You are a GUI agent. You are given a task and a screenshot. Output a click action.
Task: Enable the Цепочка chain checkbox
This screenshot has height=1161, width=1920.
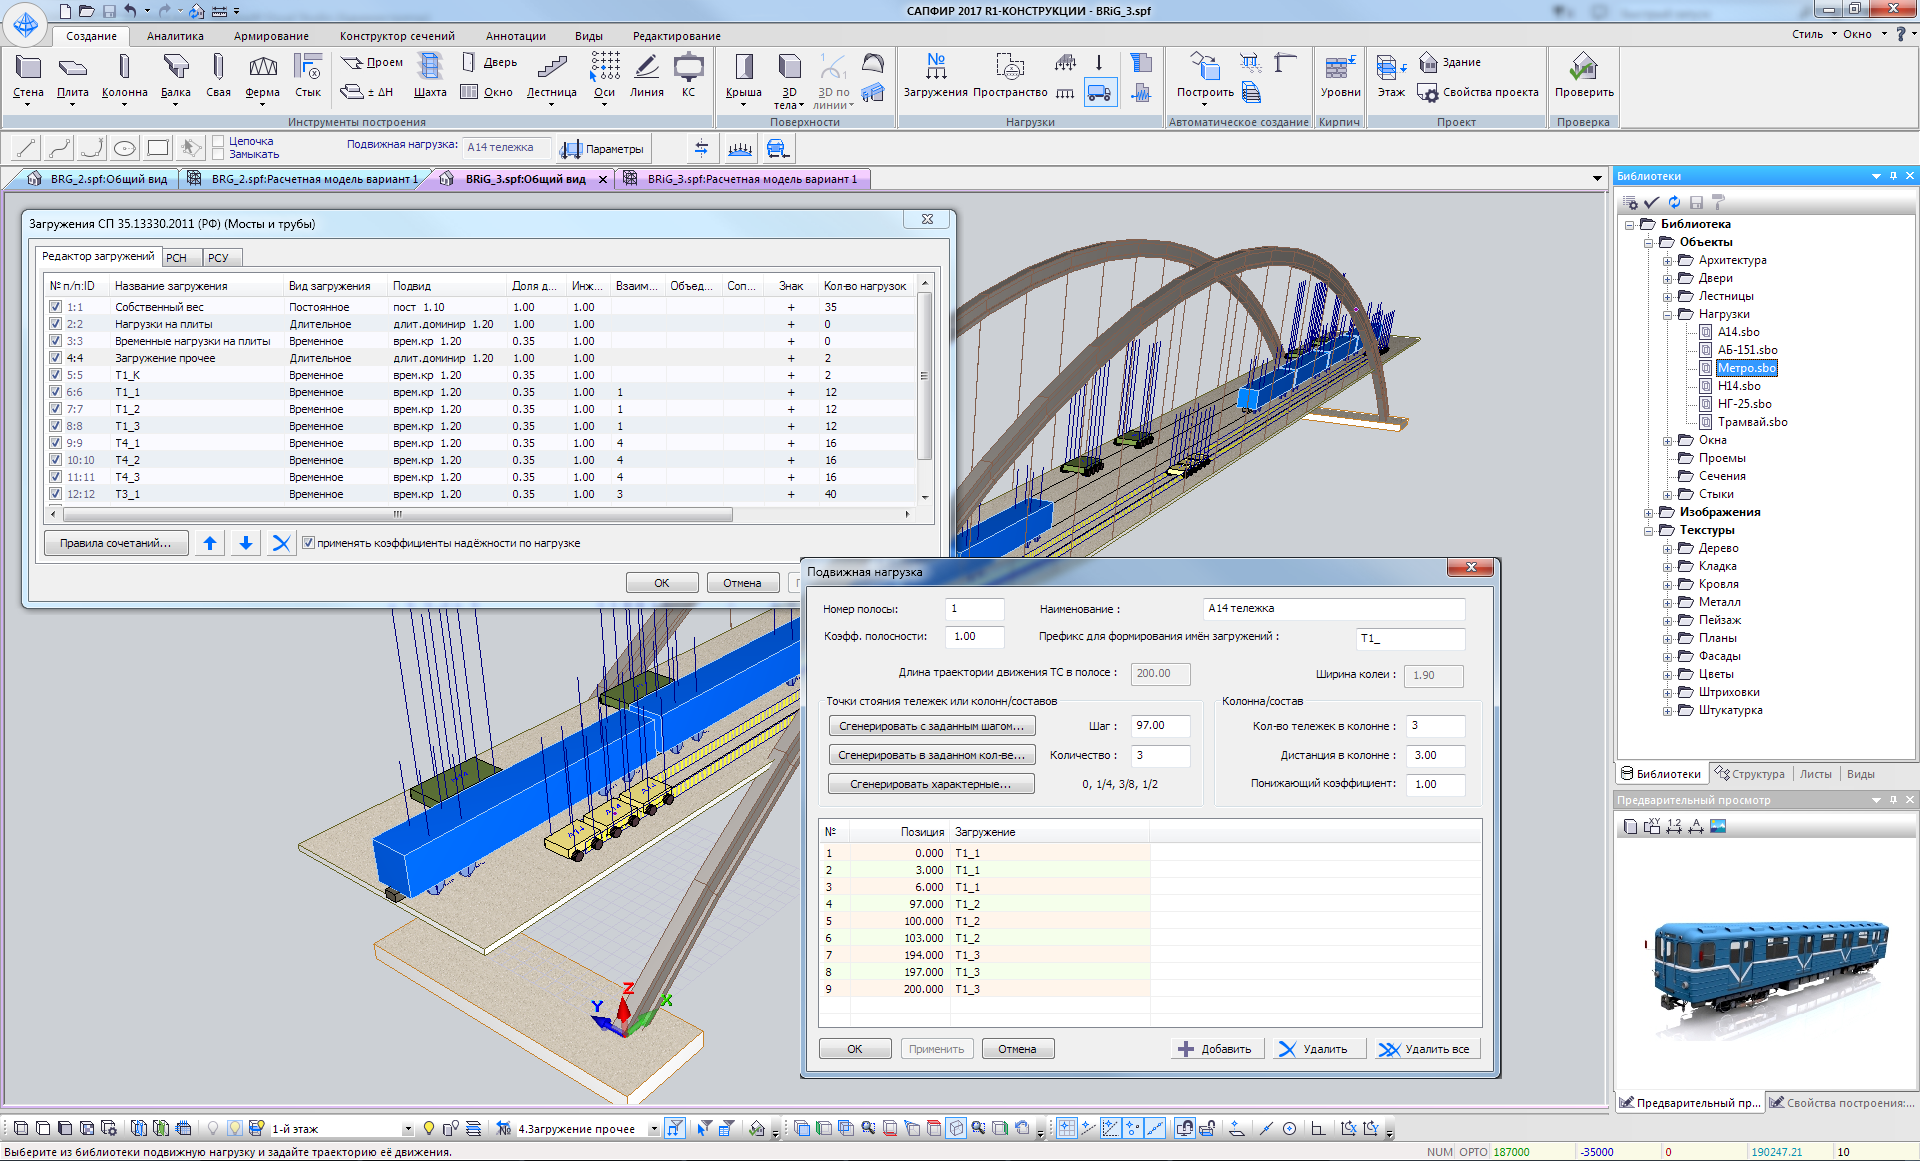tap(218, 142)
